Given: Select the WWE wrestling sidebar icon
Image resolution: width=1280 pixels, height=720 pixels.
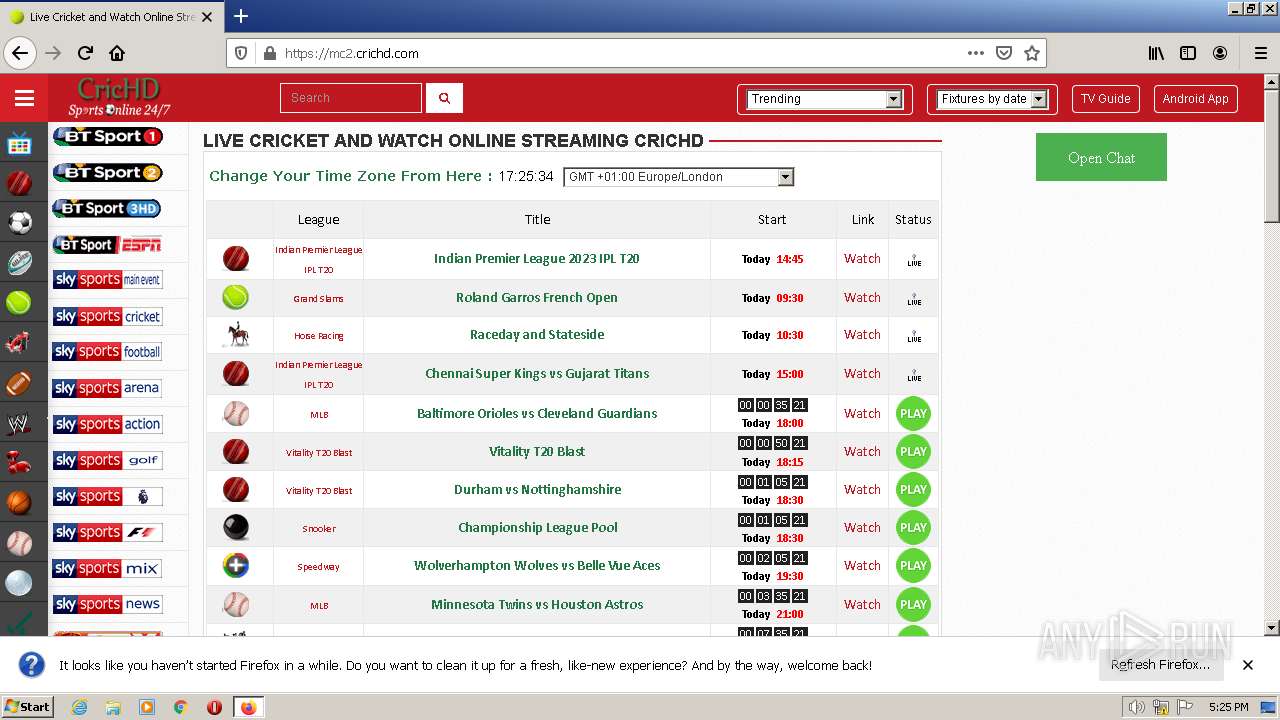Looking at the screenshot, I should [x=19, y=424].
